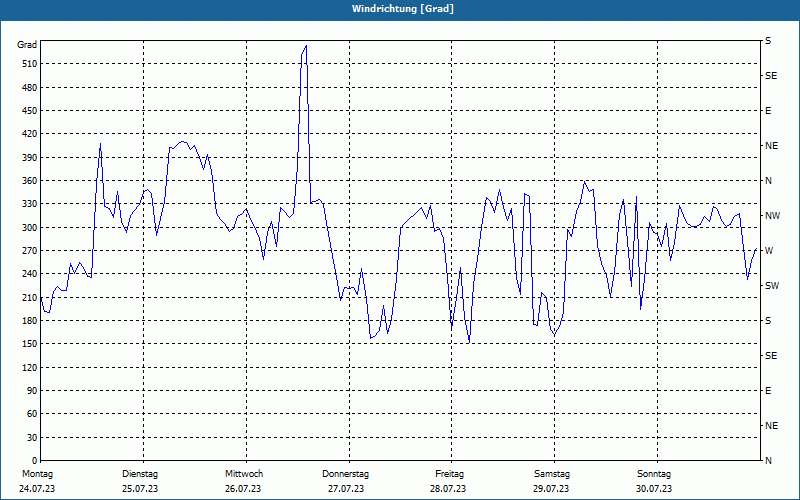Viewport: 800px width, 500px height.
Task: Click the W compass label on right axis
Action: coord(769,251)
